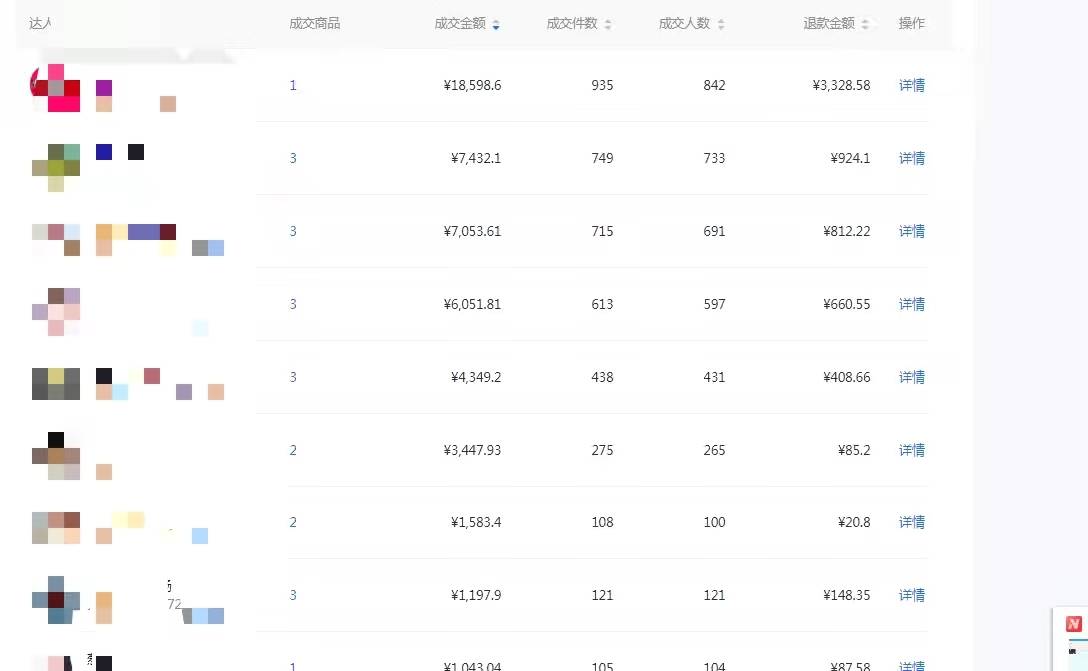Open 详情 for the ¥7,053.61 row
Image resolution: width=1088 pixels, height=671 pixels.
point(912,231)
